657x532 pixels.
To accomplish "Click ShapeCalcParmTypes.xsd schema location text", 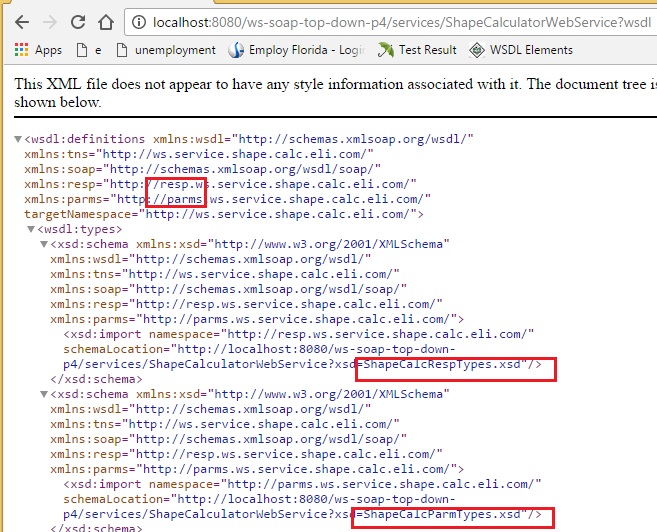I will pos(442,514).
